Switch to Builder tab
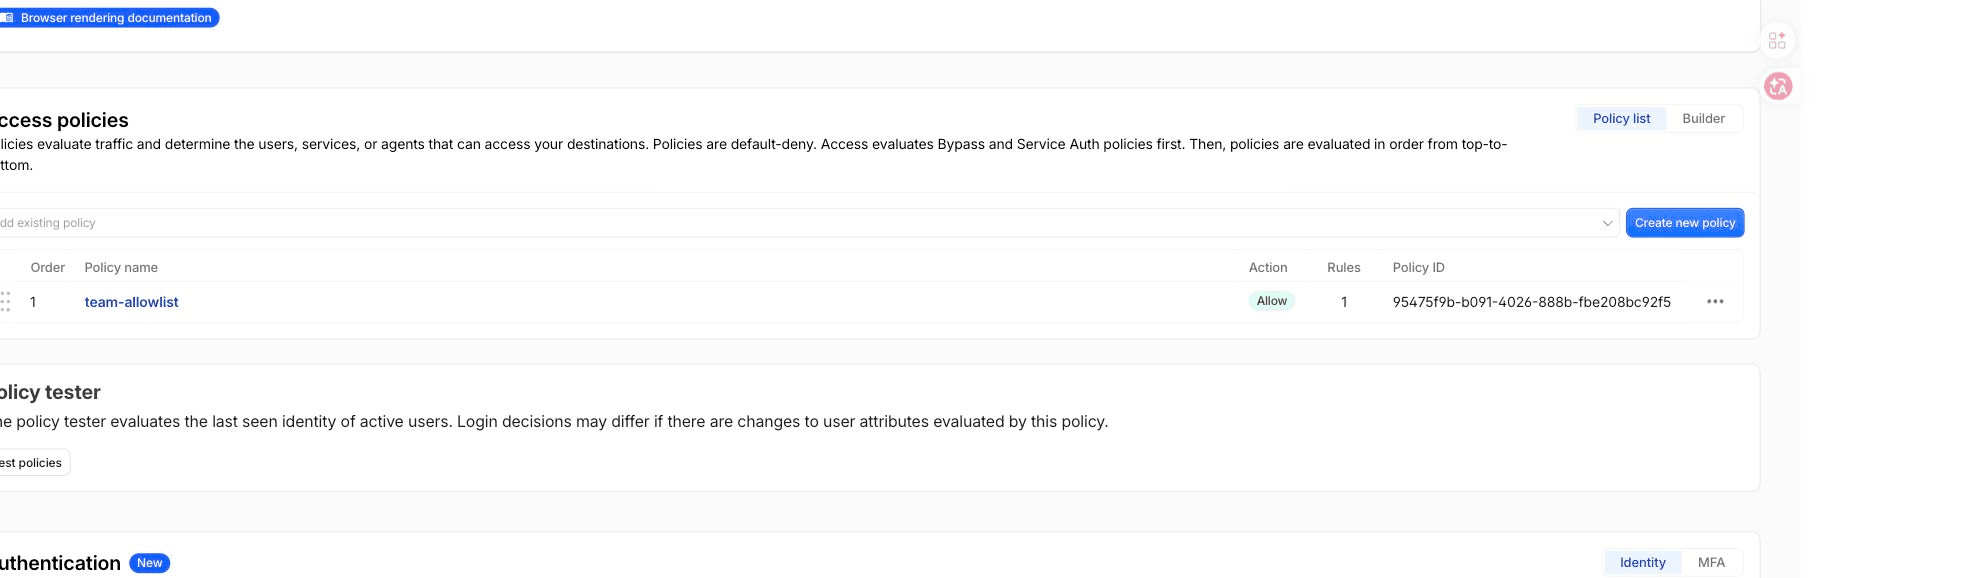The image size is (1978, 578). (x=1703, y=118)
